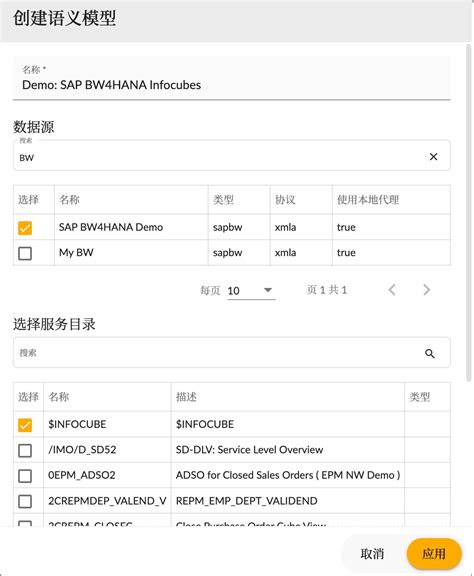Go to previous data source page
This screenshot has width=474, height=576.
[x=392, y=290]
